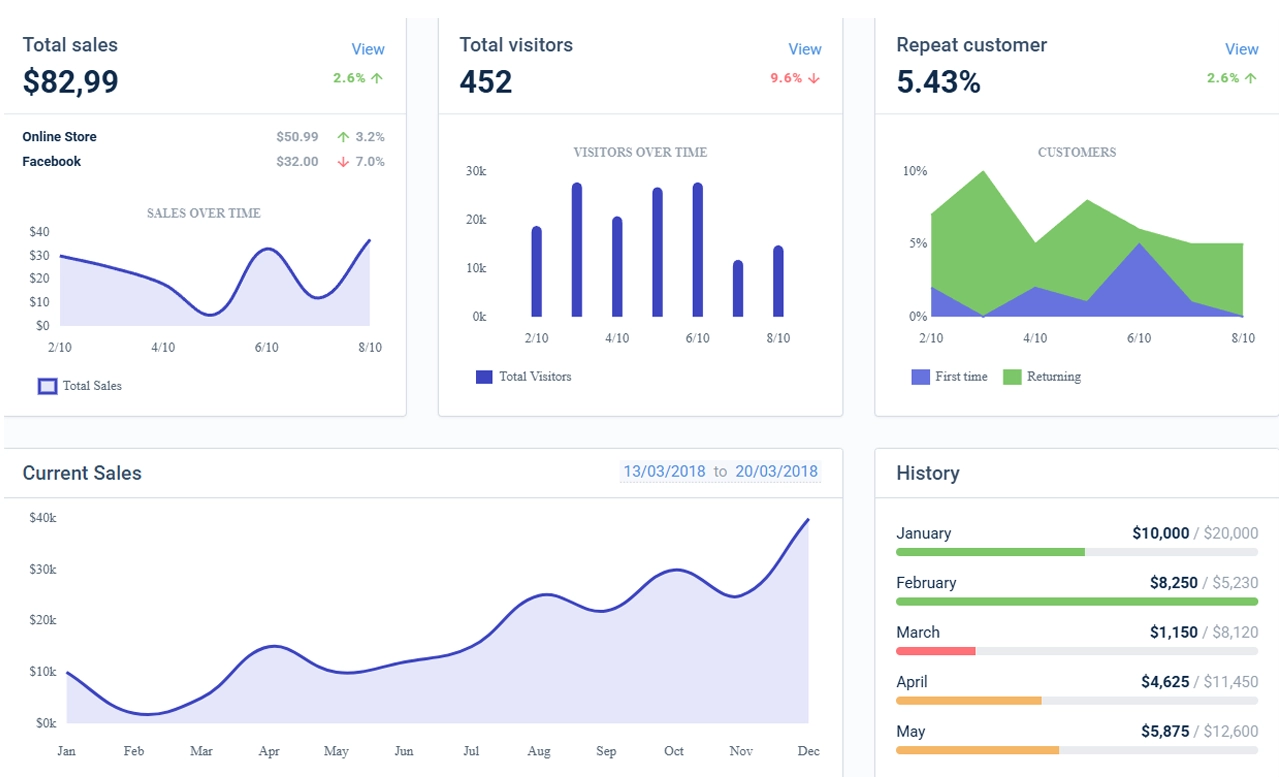Toggle the Total Visitors legend swatch
Screen dimensions: 1279x777
(x=484, y=377)
